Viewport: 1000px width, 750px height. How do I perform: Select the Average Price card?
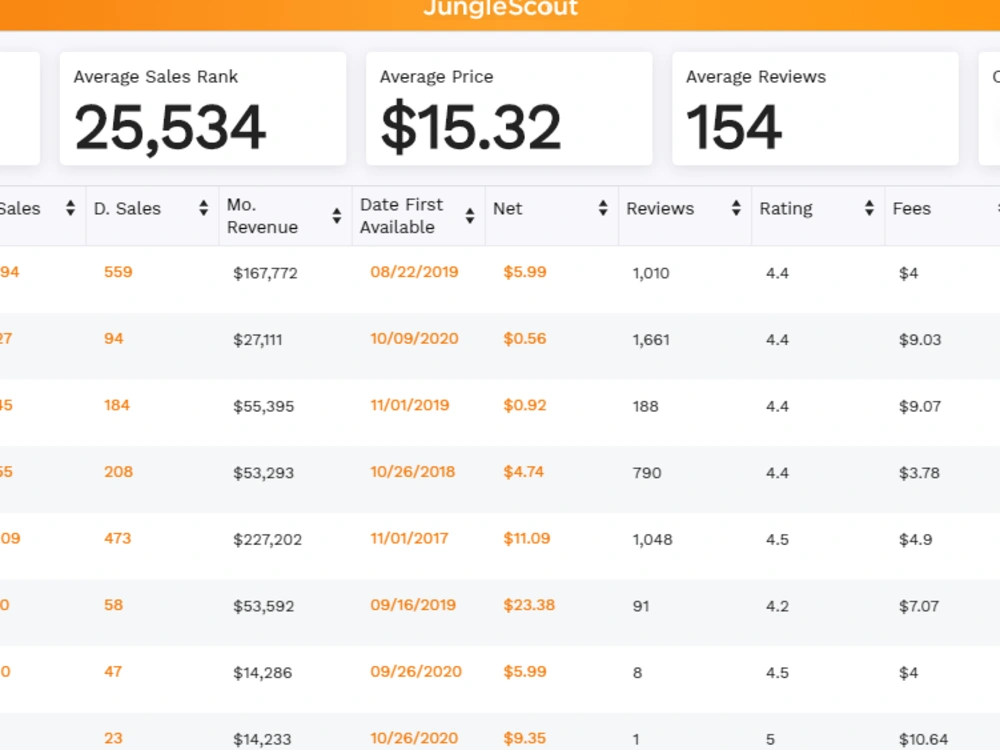click(509, 109)
